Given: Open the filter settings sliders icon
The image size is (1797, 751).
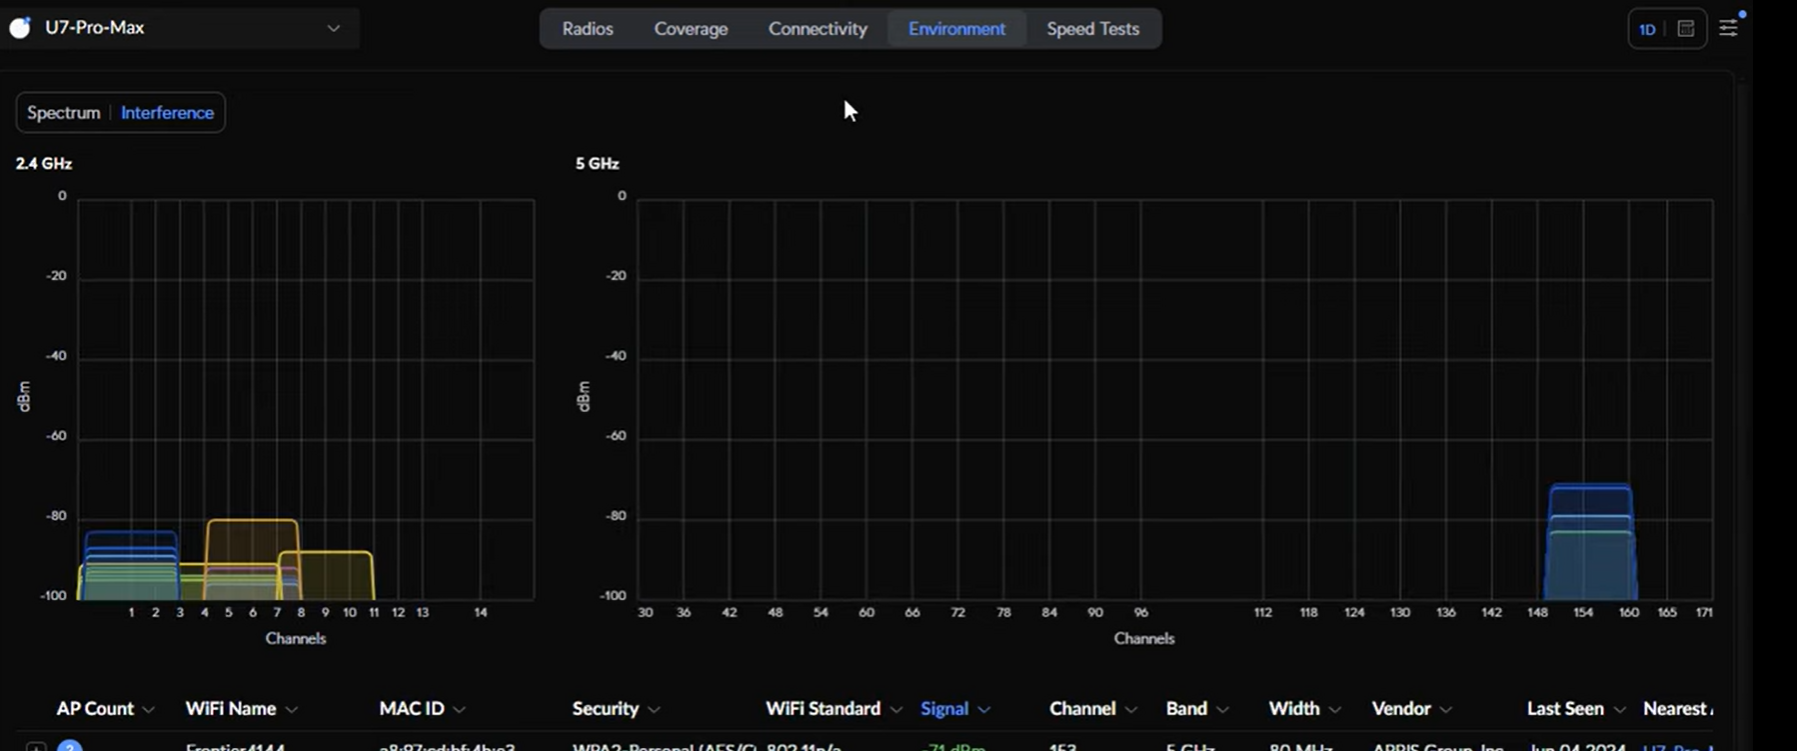Looking at the screenshot, I should (1728, 29).
